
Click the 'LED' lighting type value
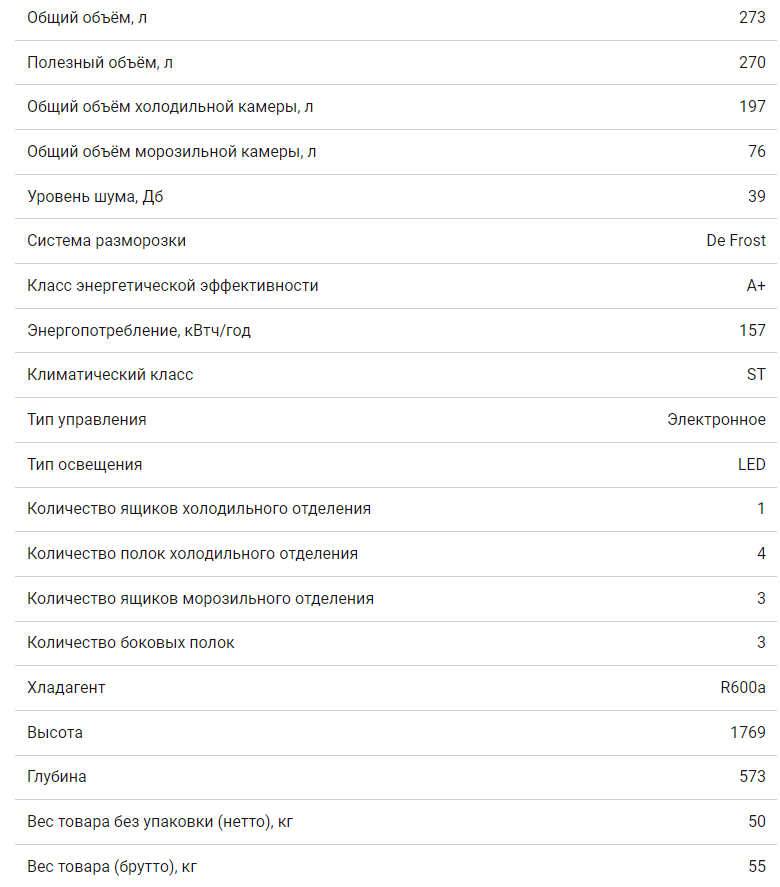click(x=751, y=464)
